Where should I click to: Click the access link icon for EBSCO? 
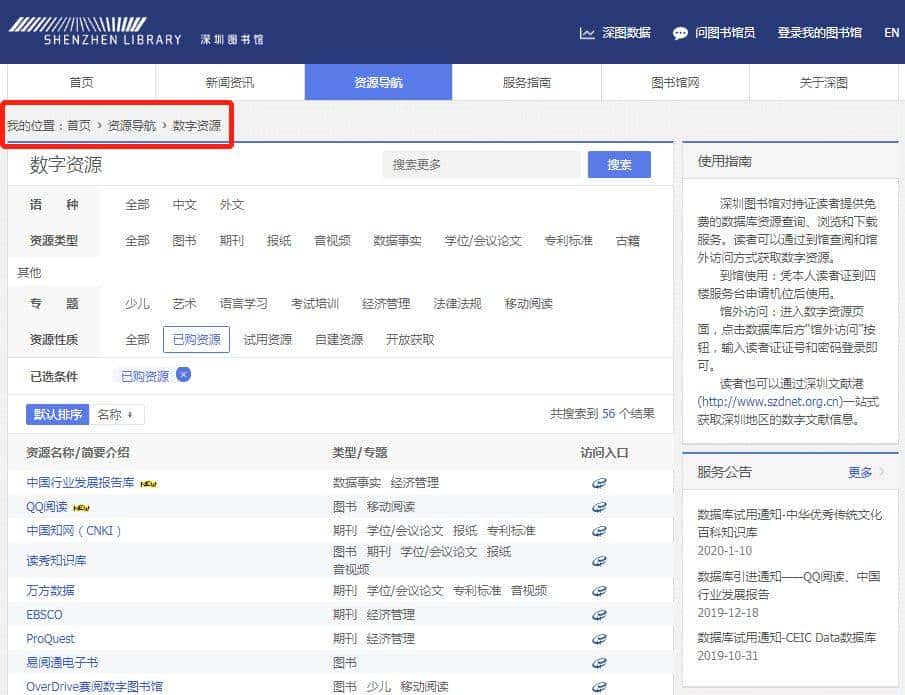click(599, 615)
